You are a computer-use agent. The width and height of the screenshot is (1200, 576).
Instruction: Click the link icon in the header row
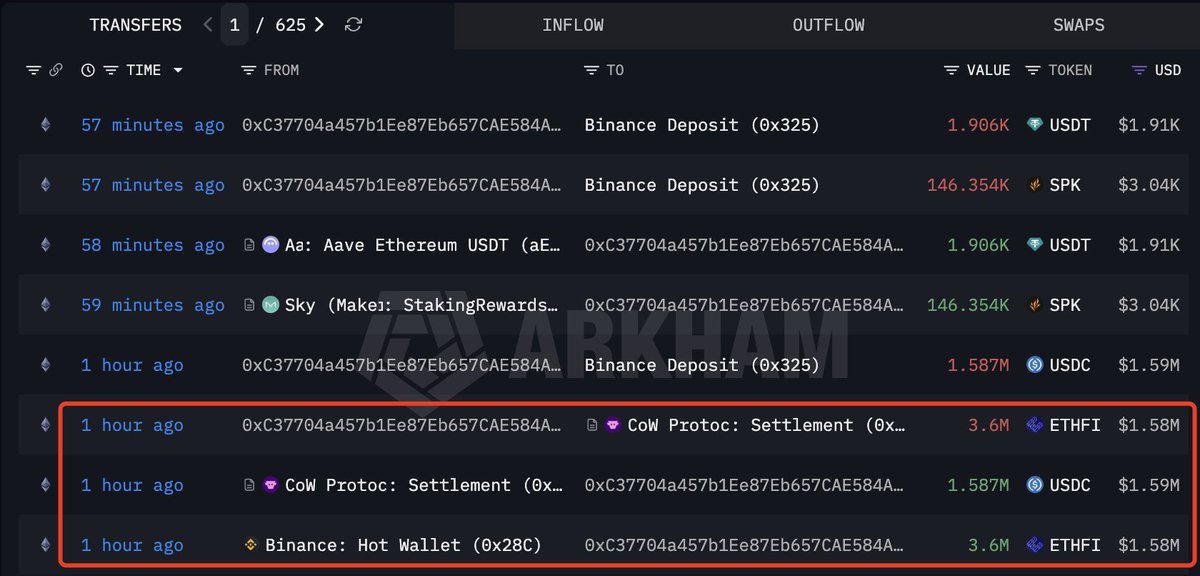coord(56,70)
